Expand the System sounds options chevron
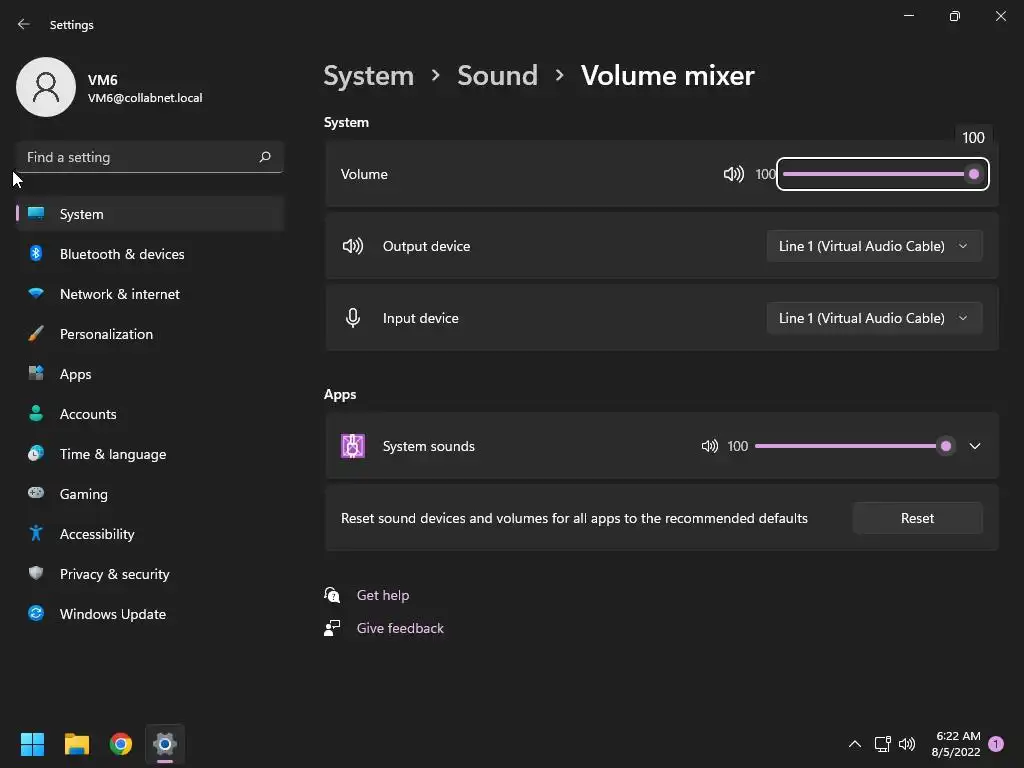Image resolution: width=1024 pixels, height=768 pixels. point(975,446)
